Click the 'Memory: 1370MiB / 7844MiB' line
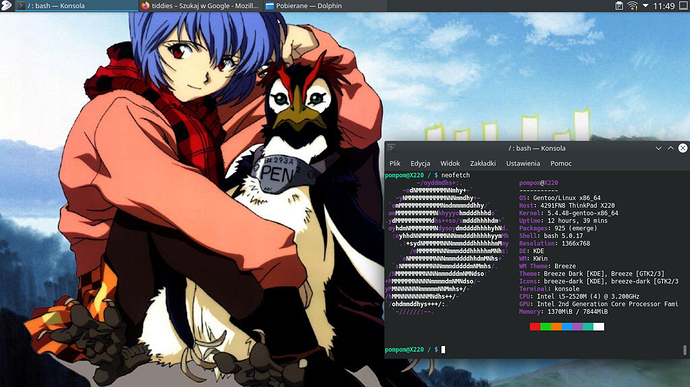This screenshot has width=690, height=387. [563, 311]
